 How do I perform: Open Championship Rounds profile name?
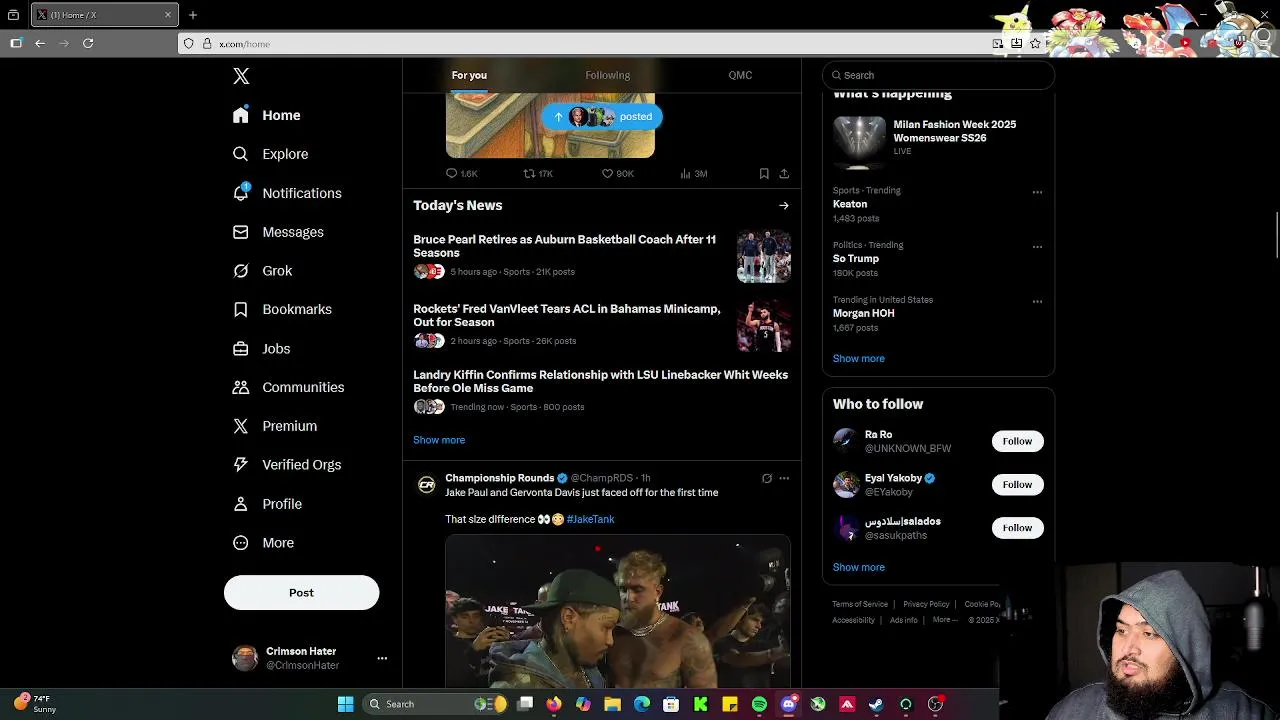499,478
